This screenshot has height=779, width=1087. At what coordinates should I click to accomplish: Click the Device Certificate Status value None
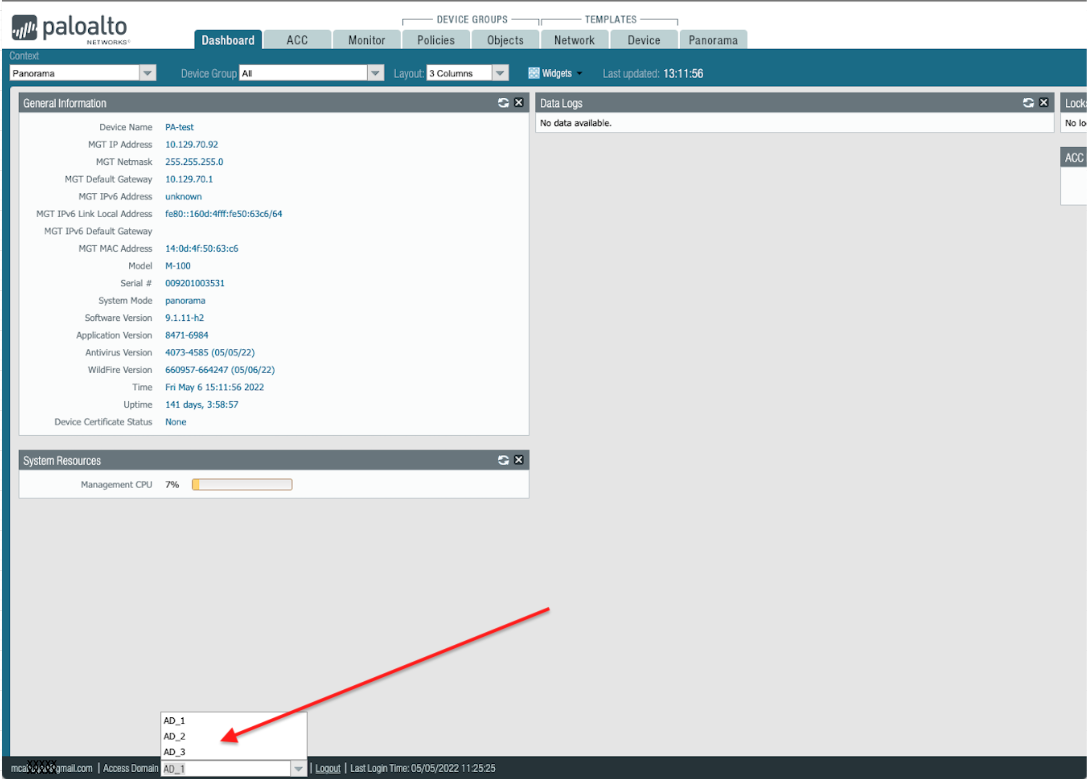click(x=175, y=422)
